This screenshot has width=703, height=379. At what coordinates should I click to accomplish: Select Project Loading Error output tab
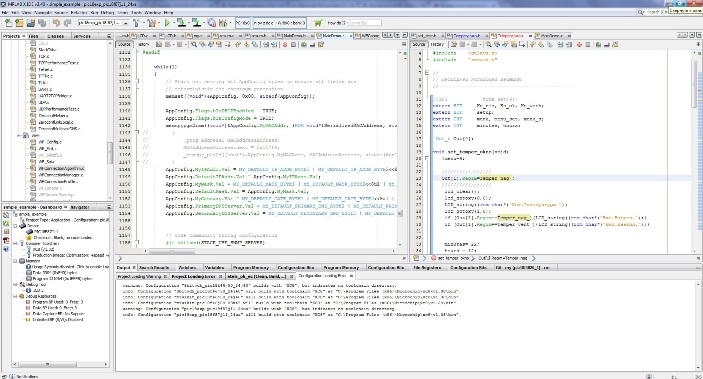point(194,276)
